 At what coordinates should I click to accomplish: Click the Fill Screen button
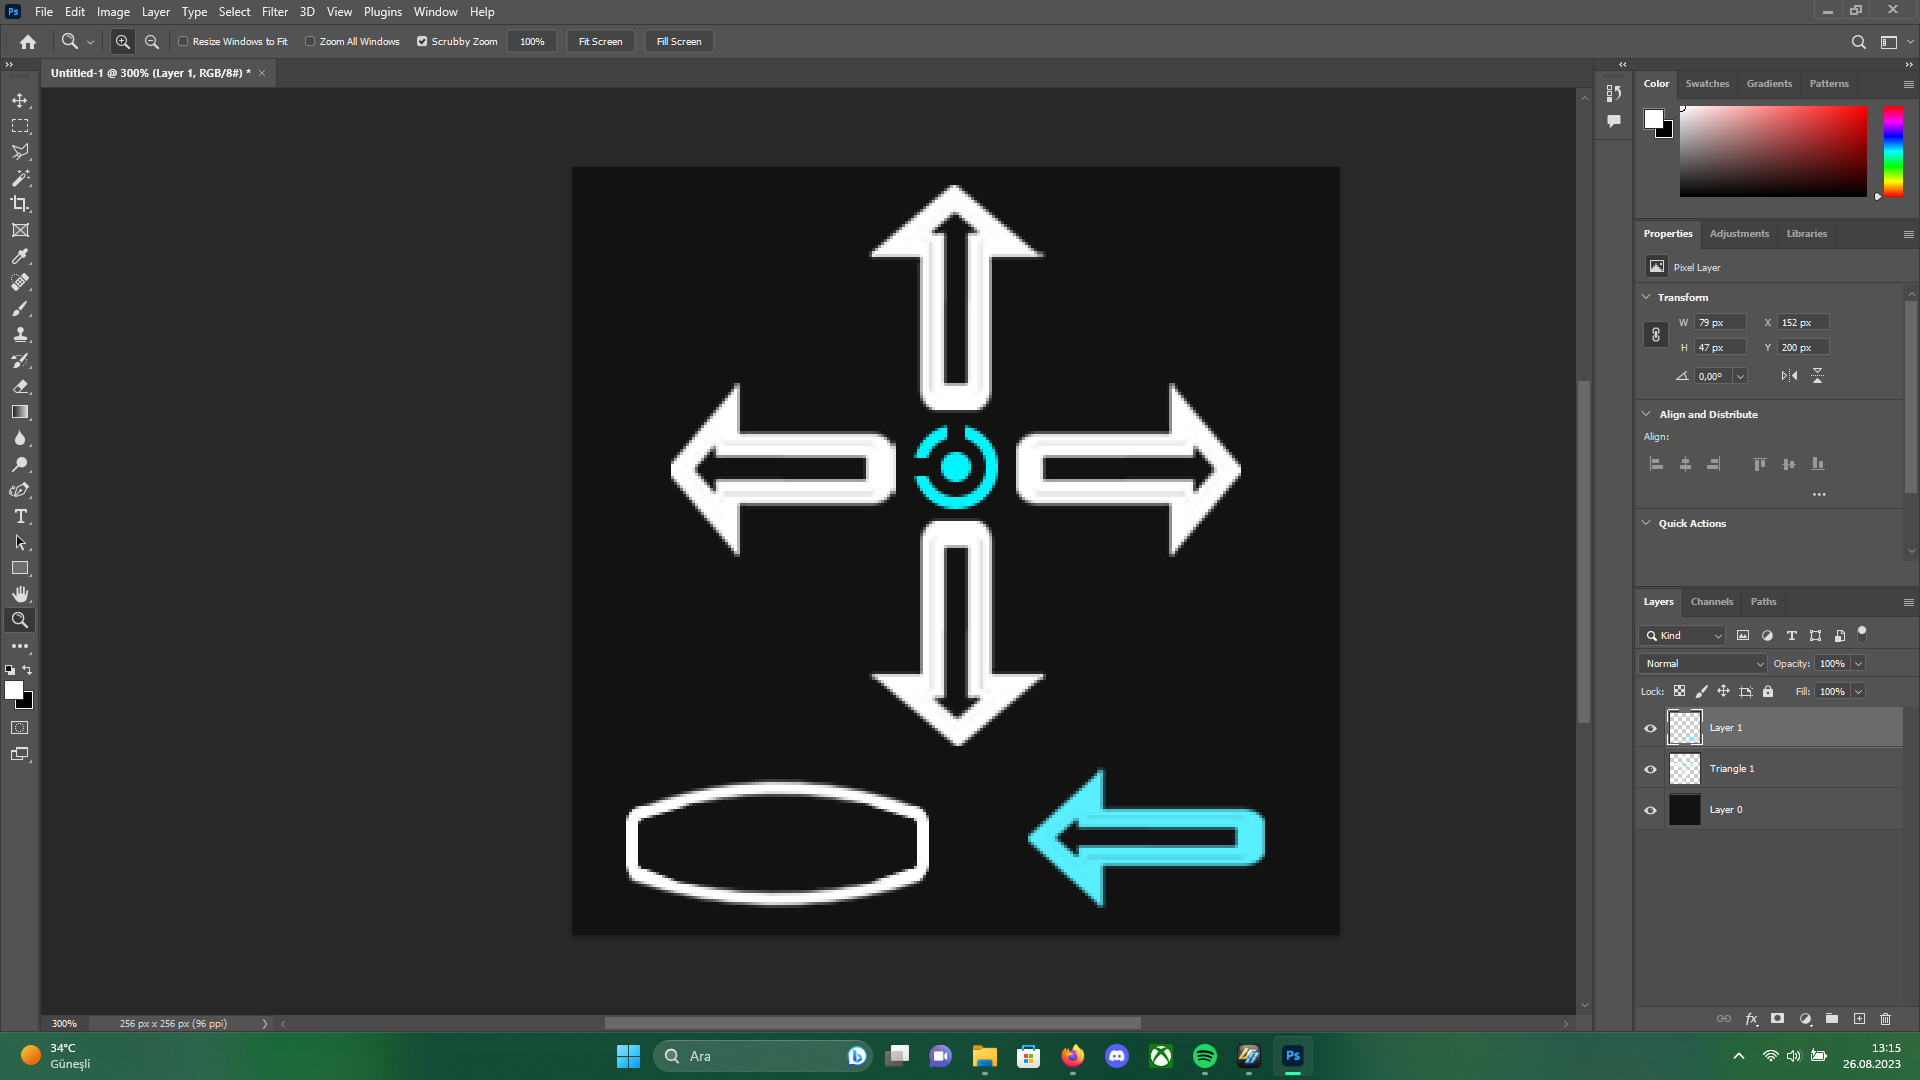tap(678, 42)
